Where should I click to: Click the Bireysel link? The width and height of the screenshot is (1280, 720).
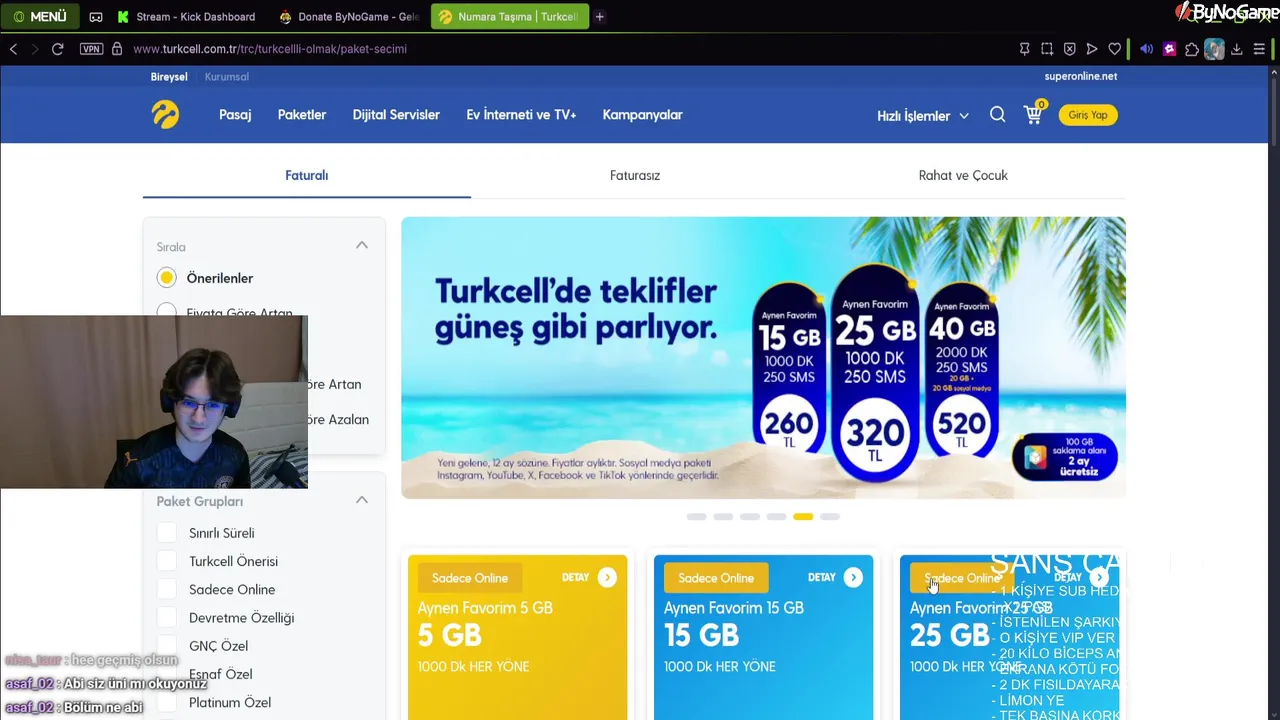[x=169, y=77]
